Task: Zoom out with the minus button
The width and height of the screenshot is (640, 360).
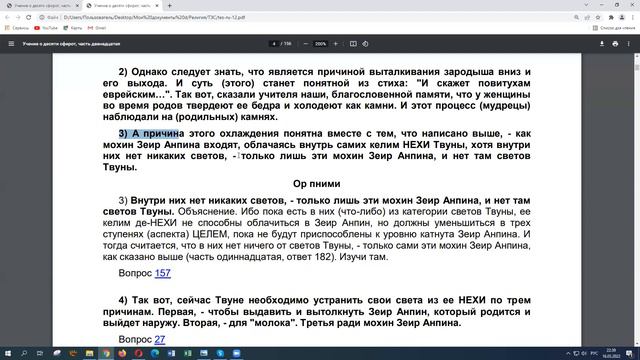Action: click(x=306, y=44)
